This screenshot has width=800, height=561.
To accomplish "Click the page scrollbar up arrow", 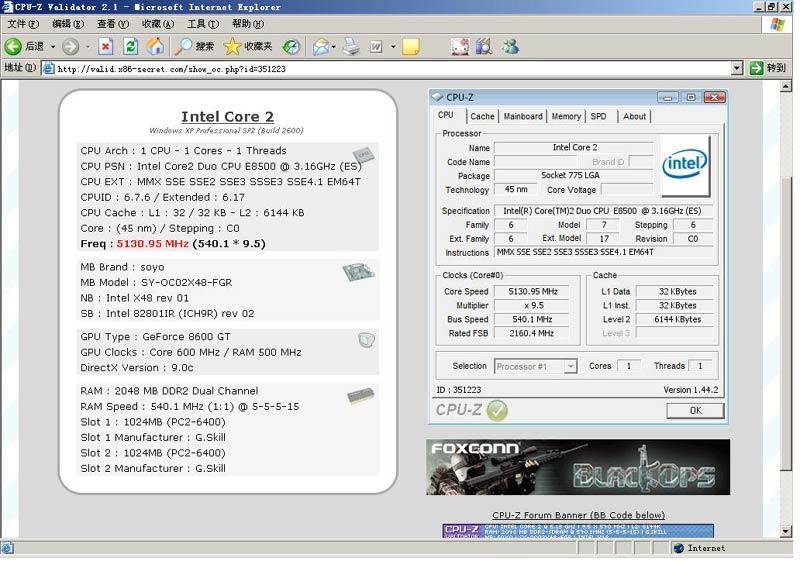I will 786,86.
